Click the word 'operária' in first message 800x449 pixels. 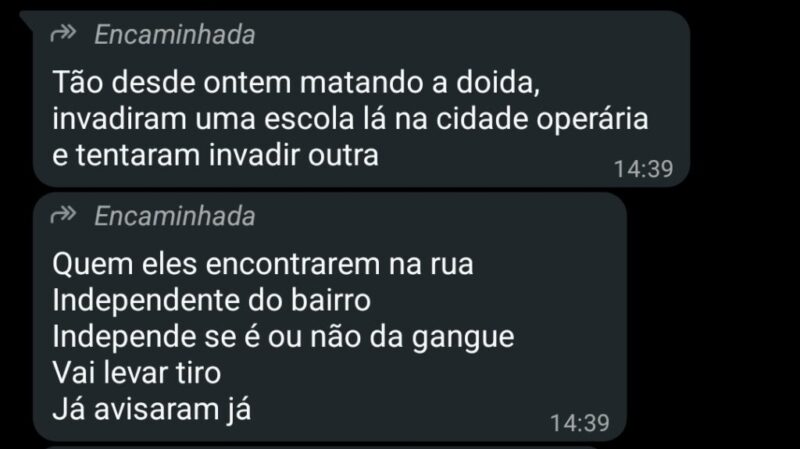(592, 120)
